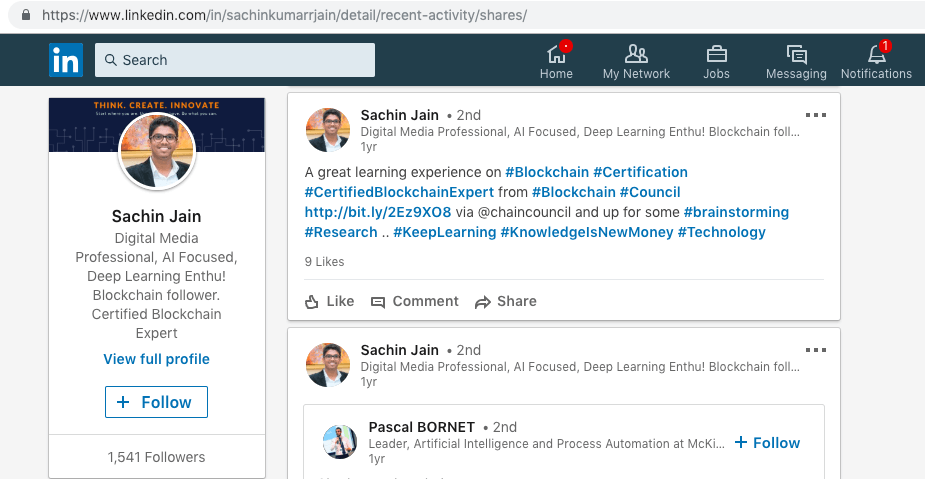Screen dimensions: 925x479
Task: Click the LinkedIn logo icon
Action: (66, 60)
